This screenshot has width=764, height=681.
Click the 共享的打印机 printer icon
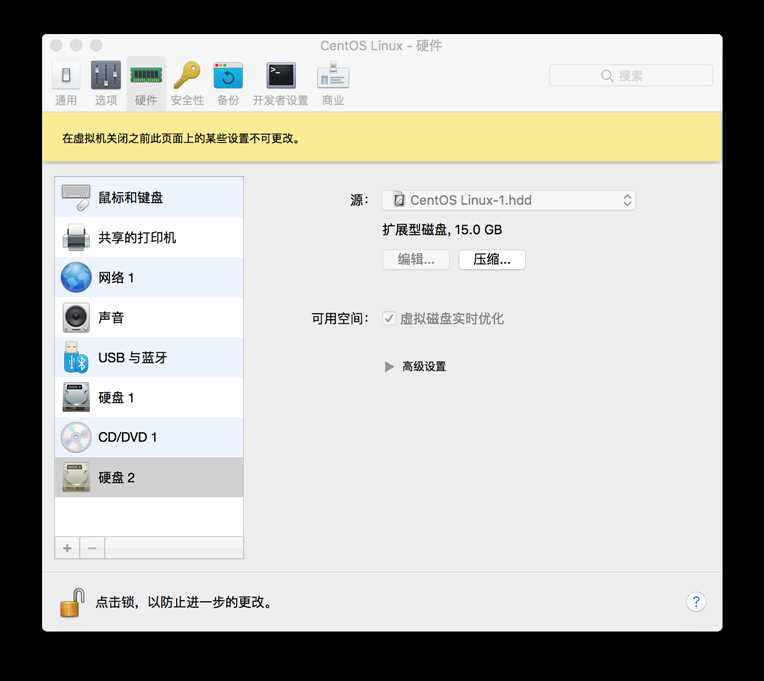tap(76, 238)
